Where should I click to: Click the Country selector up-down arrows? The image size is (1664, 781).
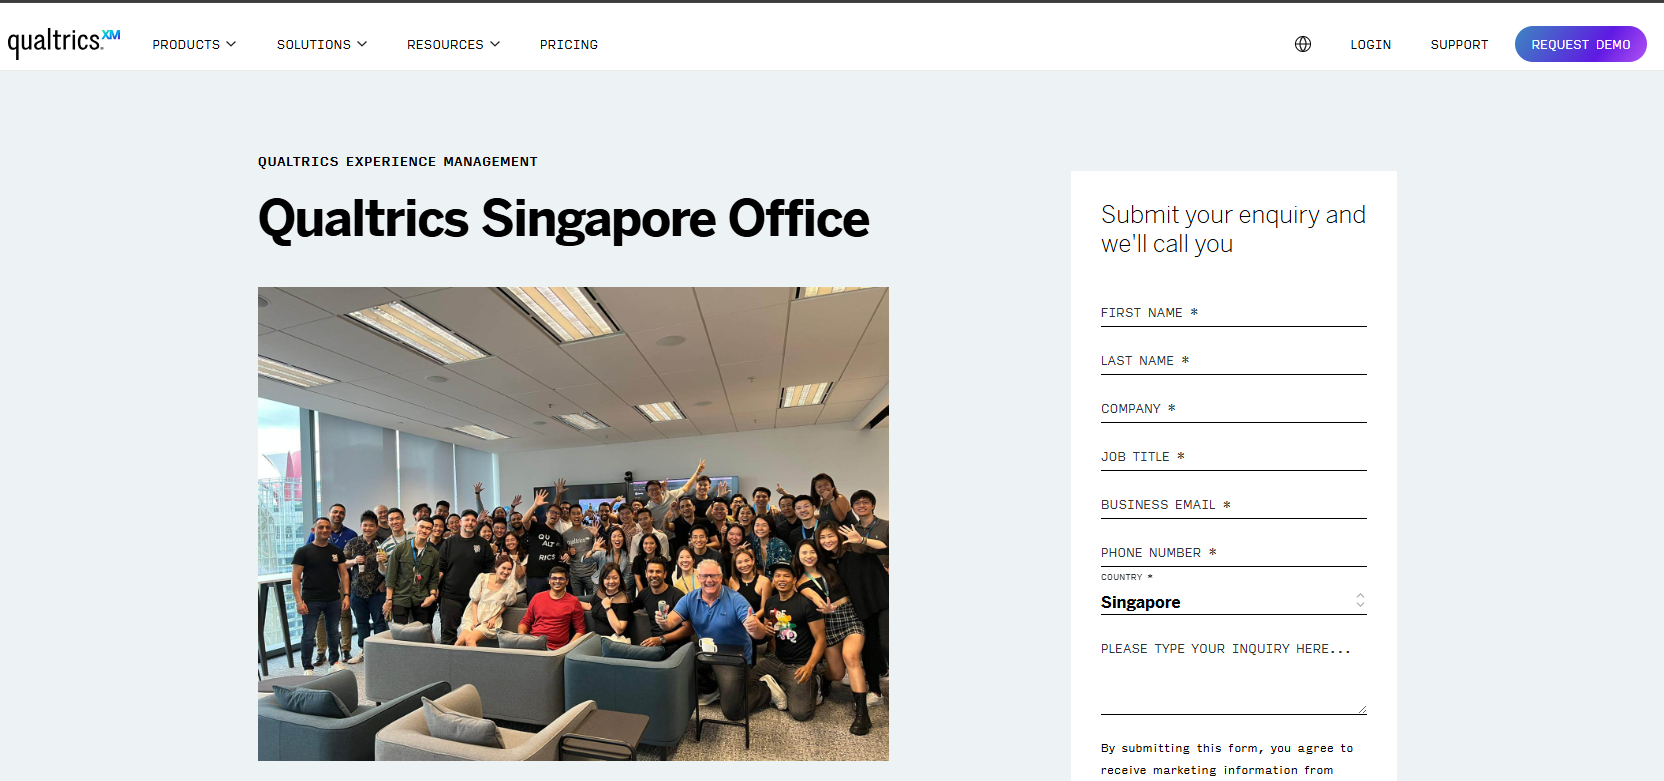click(x=1360, y=601)
